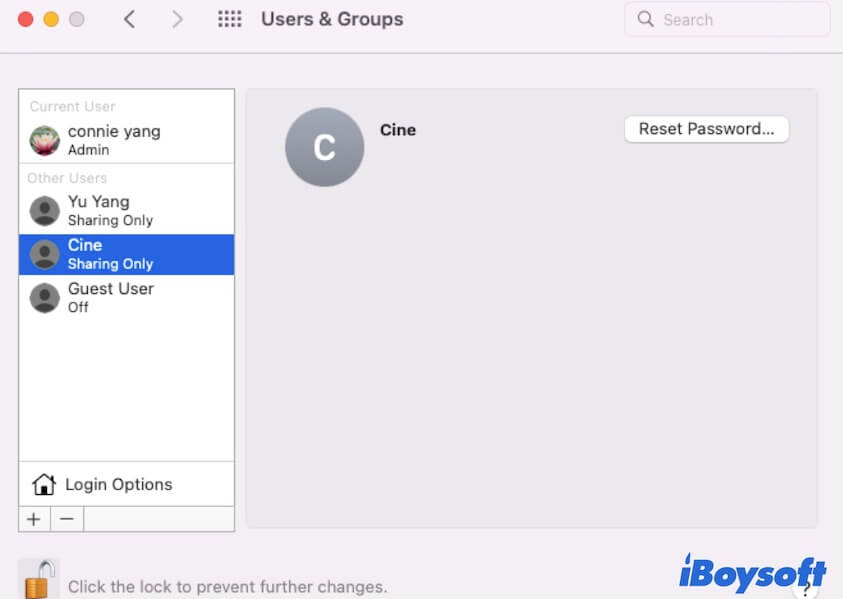Click the magnifying glass search icon
The image size is (843, 599).
click(x=646, y=19)
